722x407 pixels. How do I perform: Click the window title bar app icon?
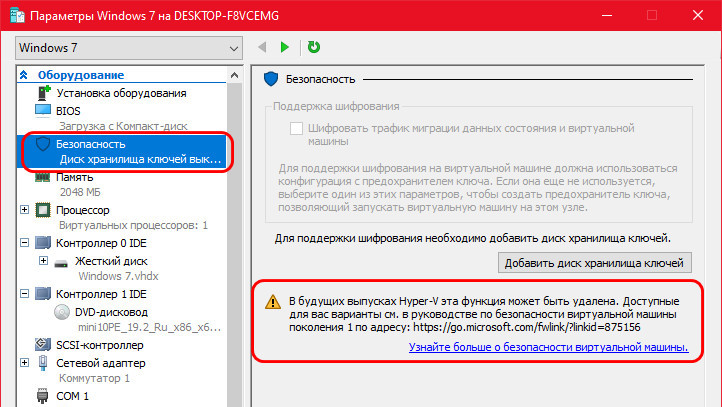click(17, 15)
